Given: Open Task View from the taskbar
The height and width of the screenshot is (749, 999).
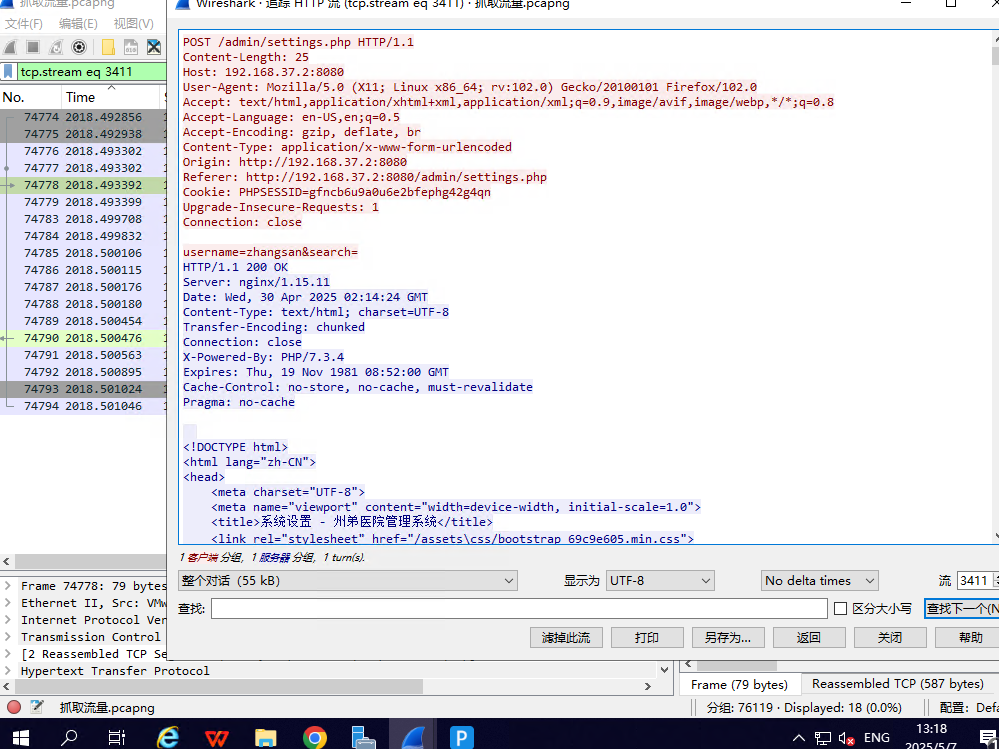Looking at the screenshot, I should point(117,738).
